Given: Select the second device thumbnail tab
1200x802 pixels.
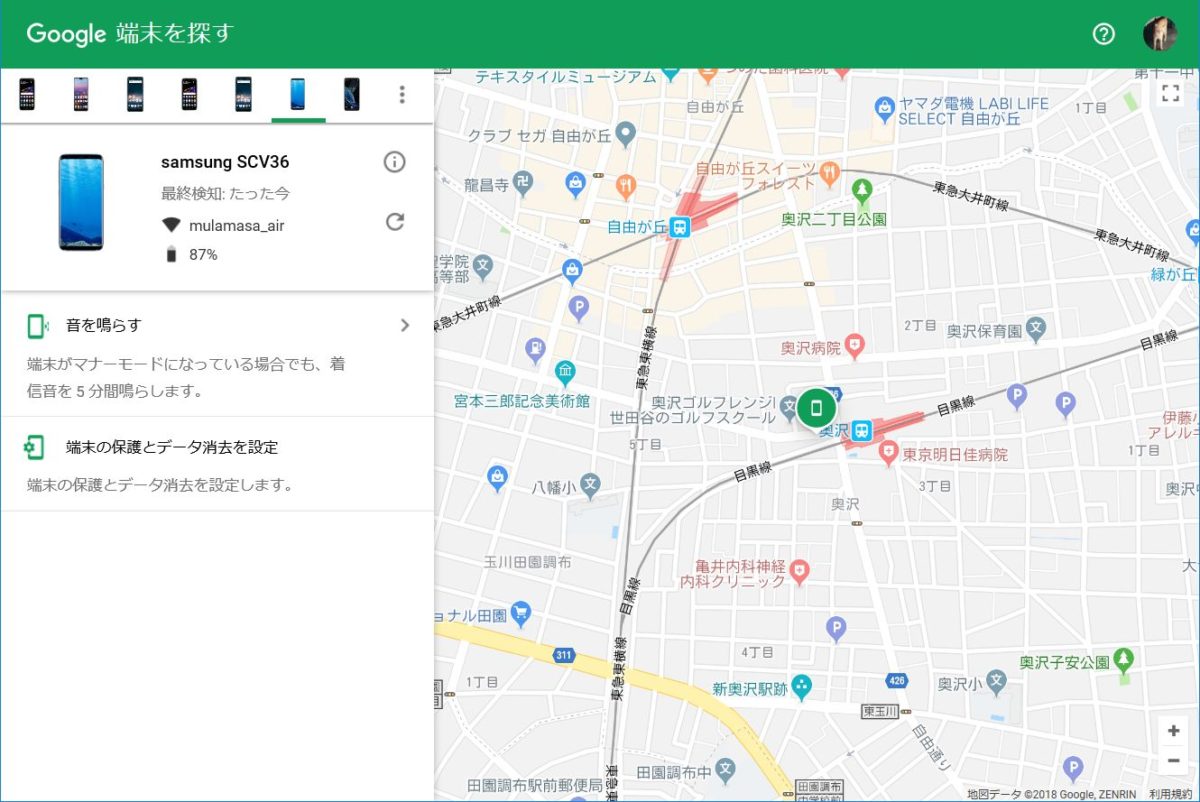Looking at the screenshot, I should click(x=81, y=94).
